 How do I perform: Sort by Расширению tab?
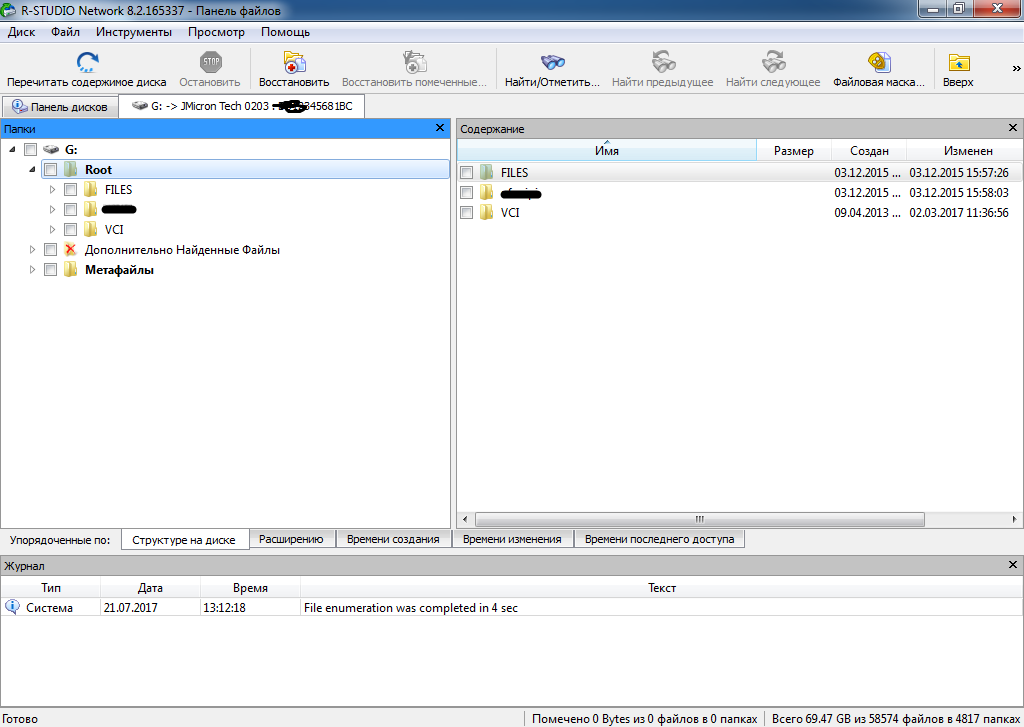point(291,539)
